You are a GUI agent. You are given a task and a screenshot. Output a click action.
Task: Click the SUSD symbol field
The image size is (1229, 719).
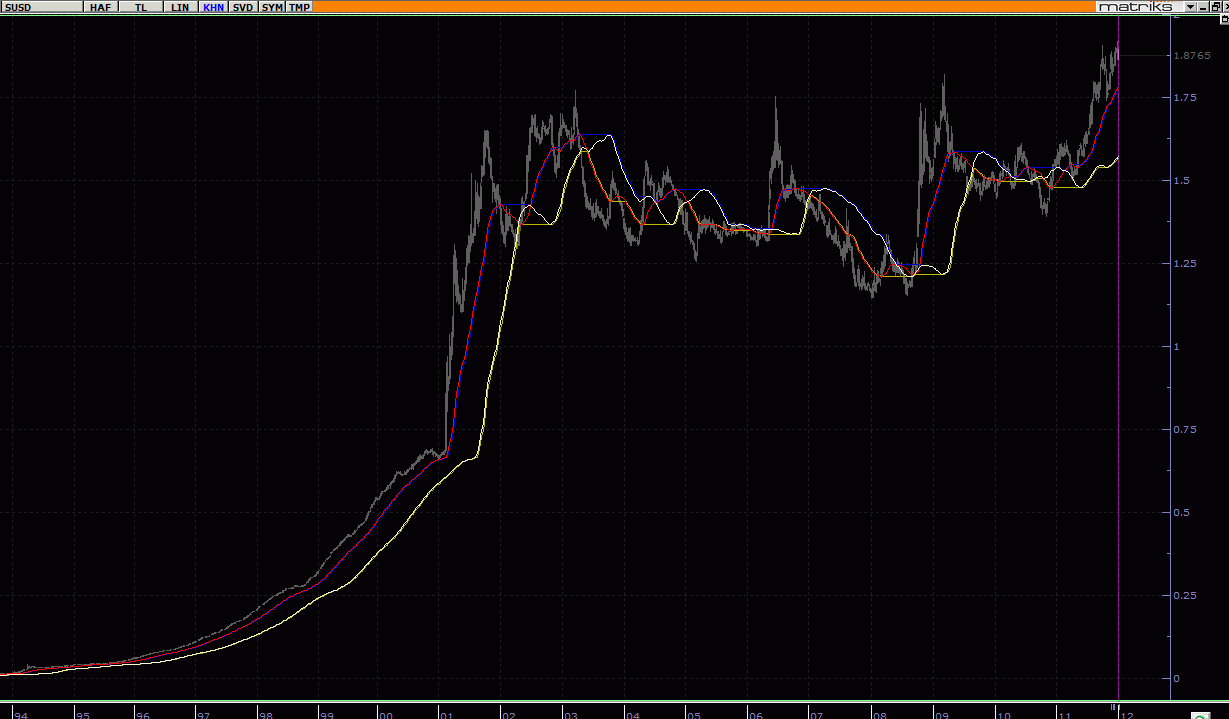(40, 7)
